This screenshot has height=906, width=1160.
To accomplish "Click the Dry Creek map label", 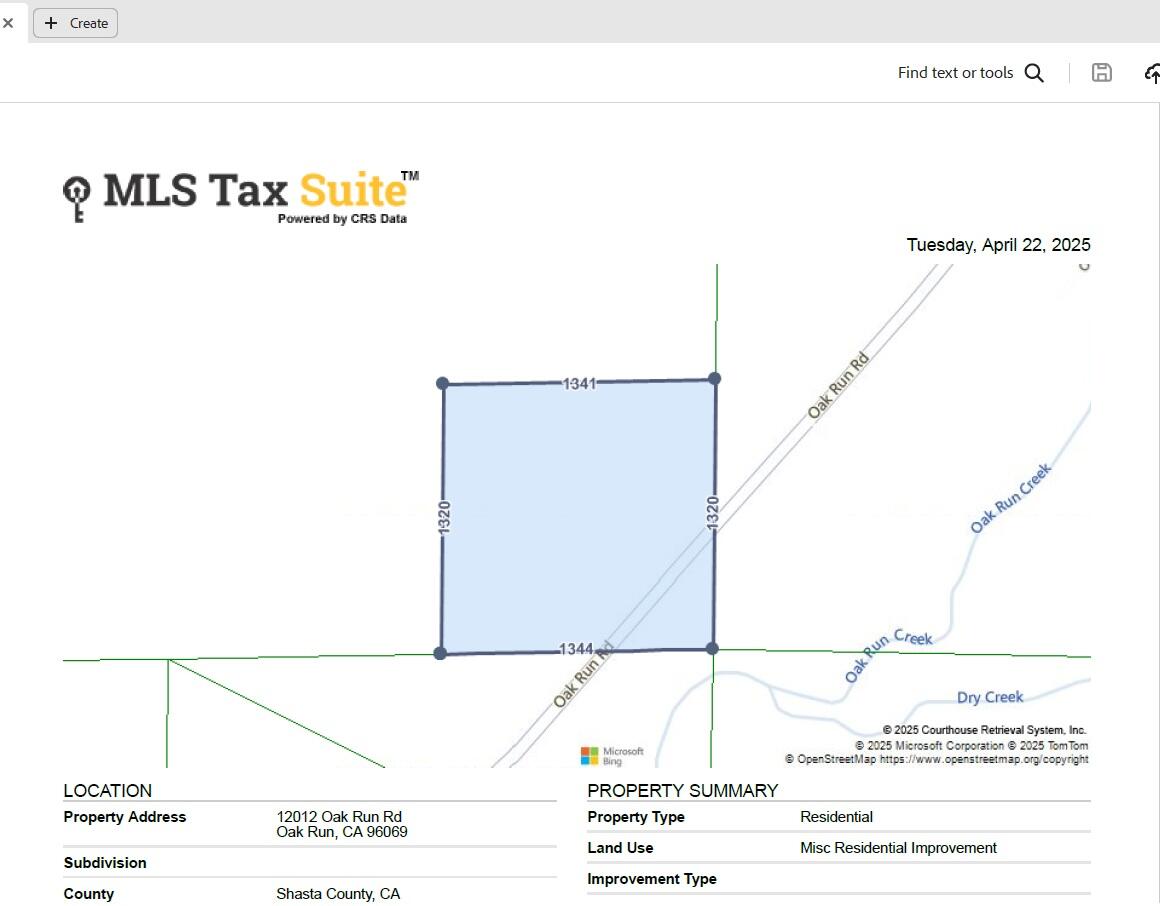I will [x=989, y=697].
